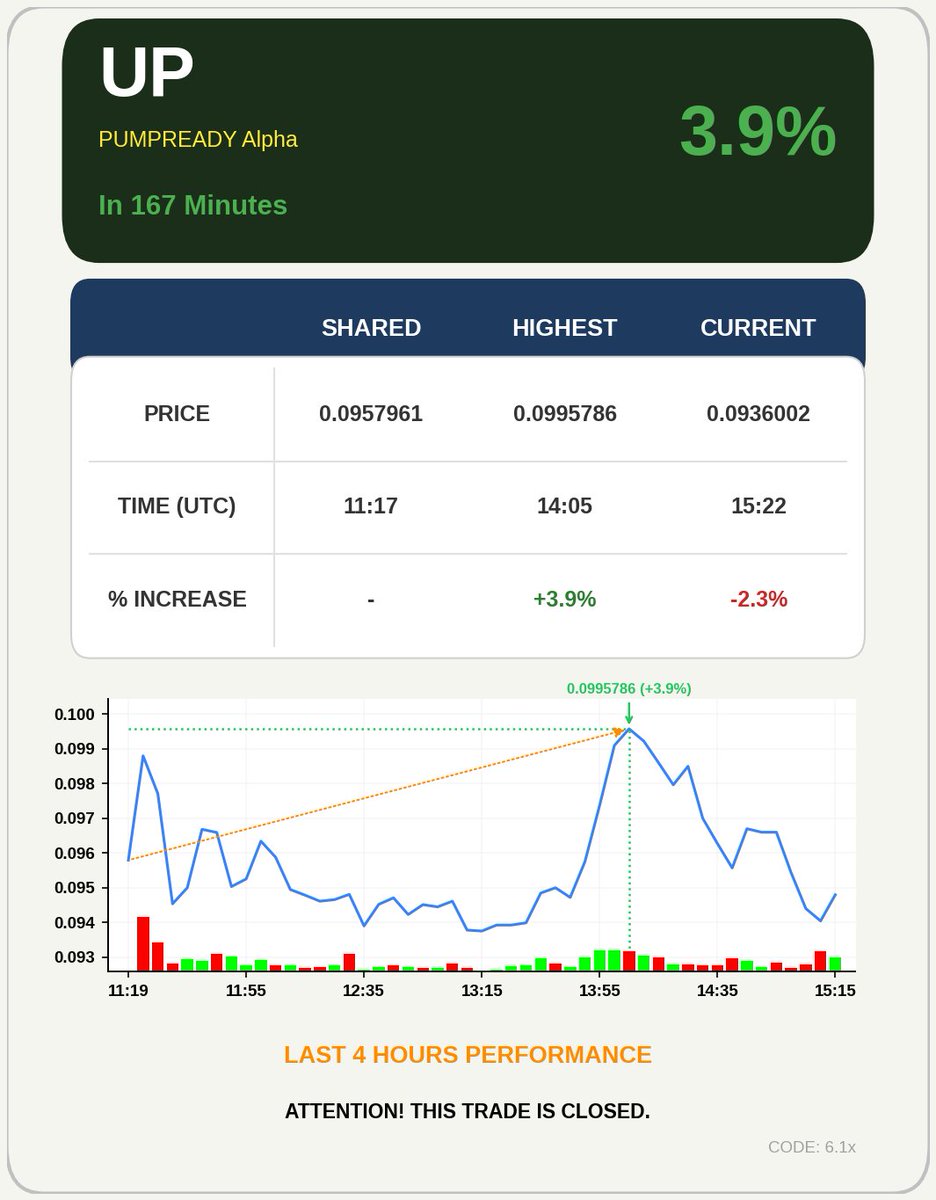Select the 'PUMPREADY Alpha' label
Viewport: 936px width, 1200px height.
pyautogui.click(x=198, y=139)
